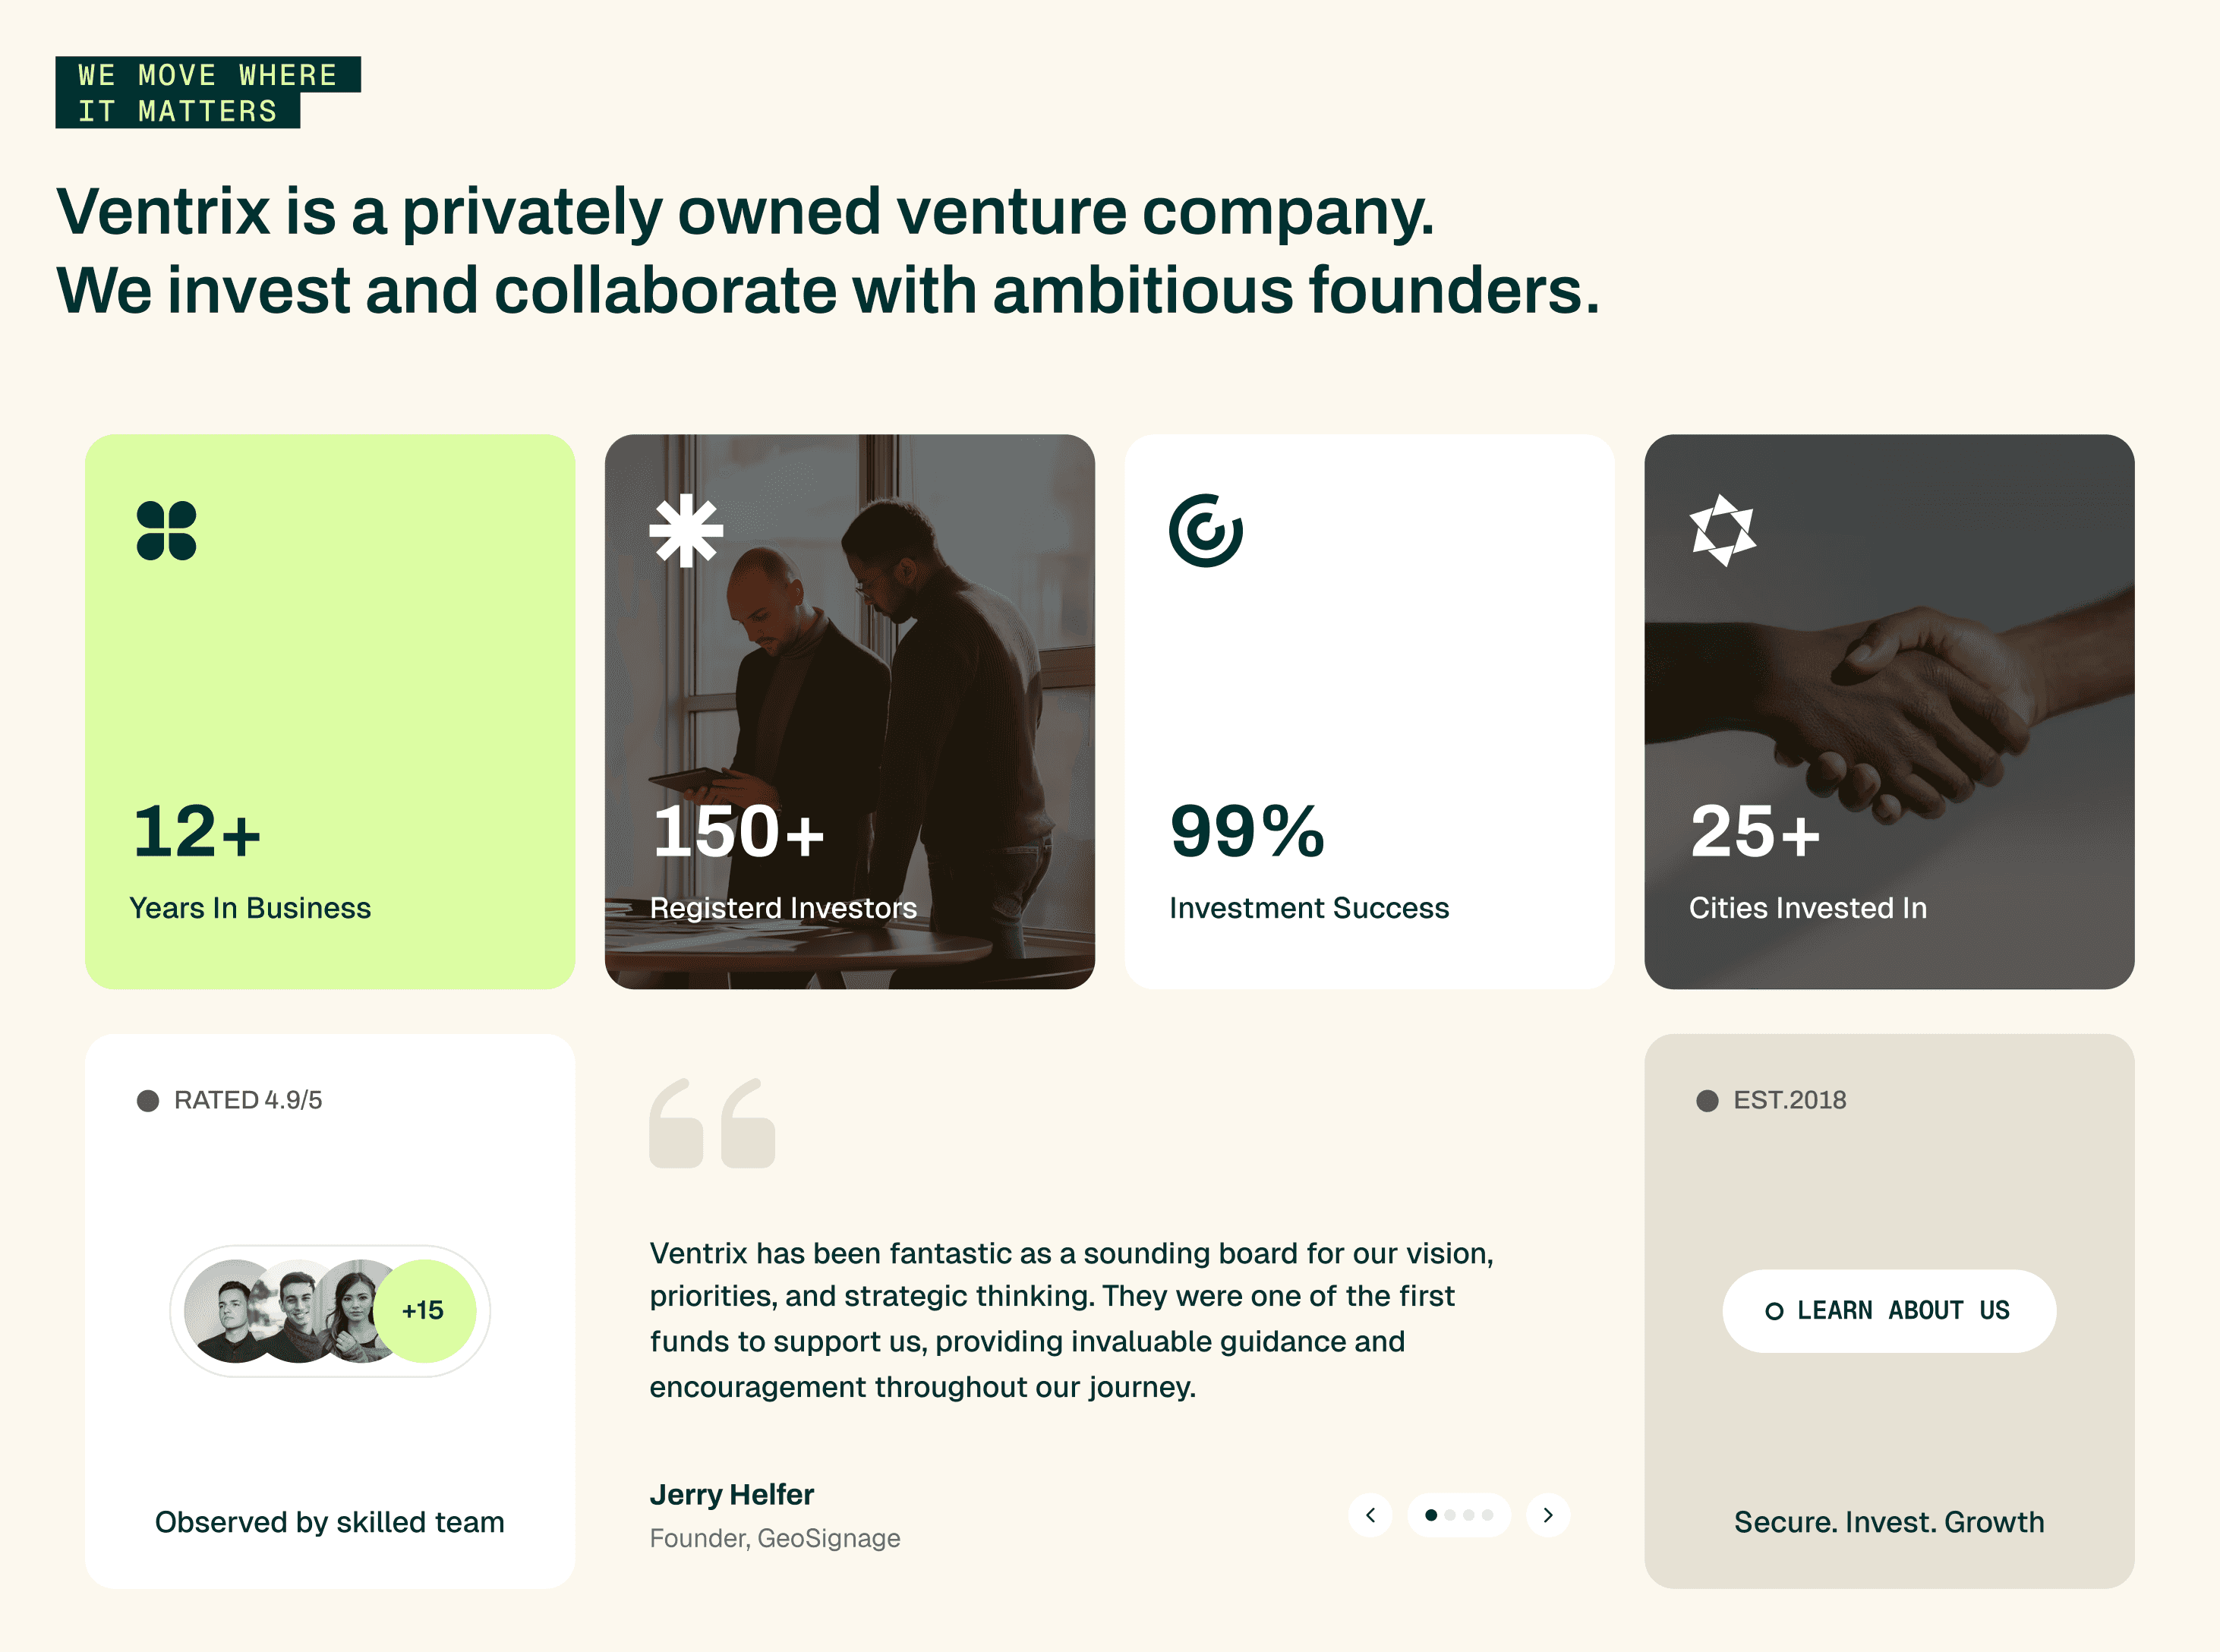Image resolution: width=2220 pixels, height=1652 pixels.
Task: Click the white asterisk icon
Action: pyautogui.click(x=686, y=530)
